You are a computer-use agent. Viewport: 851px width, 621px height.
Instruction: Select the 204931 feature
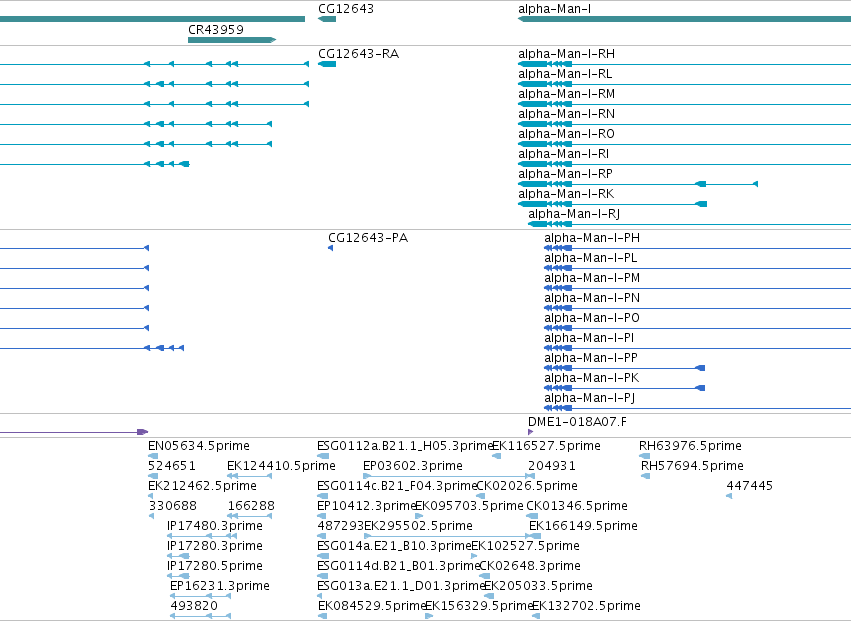552,466
